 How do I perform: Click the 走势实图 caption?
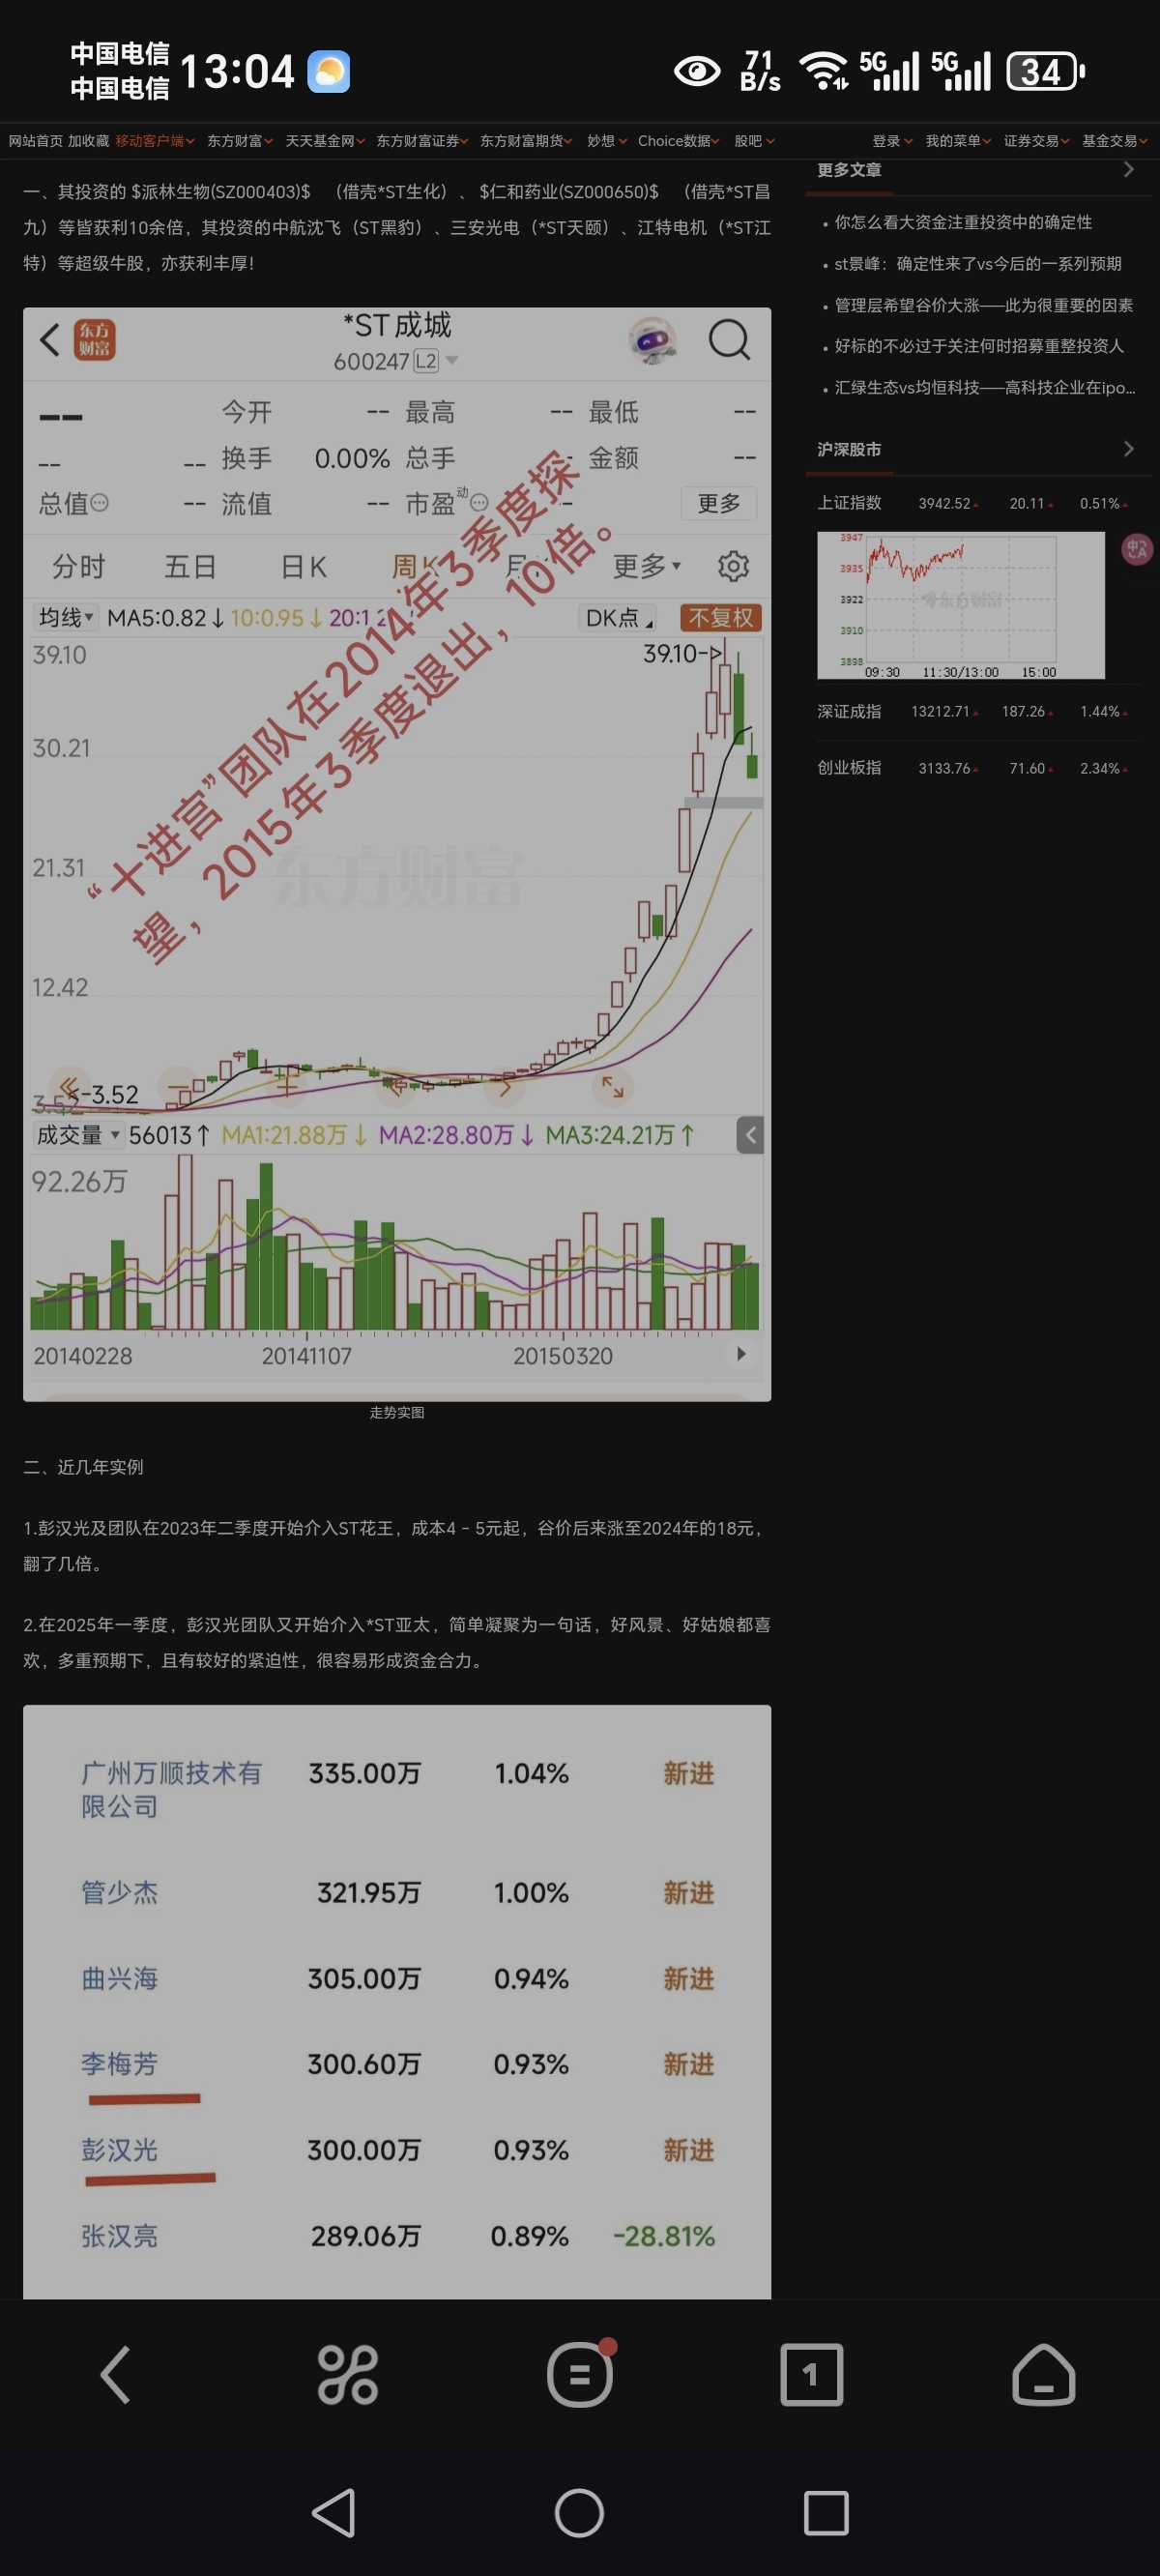(397, 1412)
